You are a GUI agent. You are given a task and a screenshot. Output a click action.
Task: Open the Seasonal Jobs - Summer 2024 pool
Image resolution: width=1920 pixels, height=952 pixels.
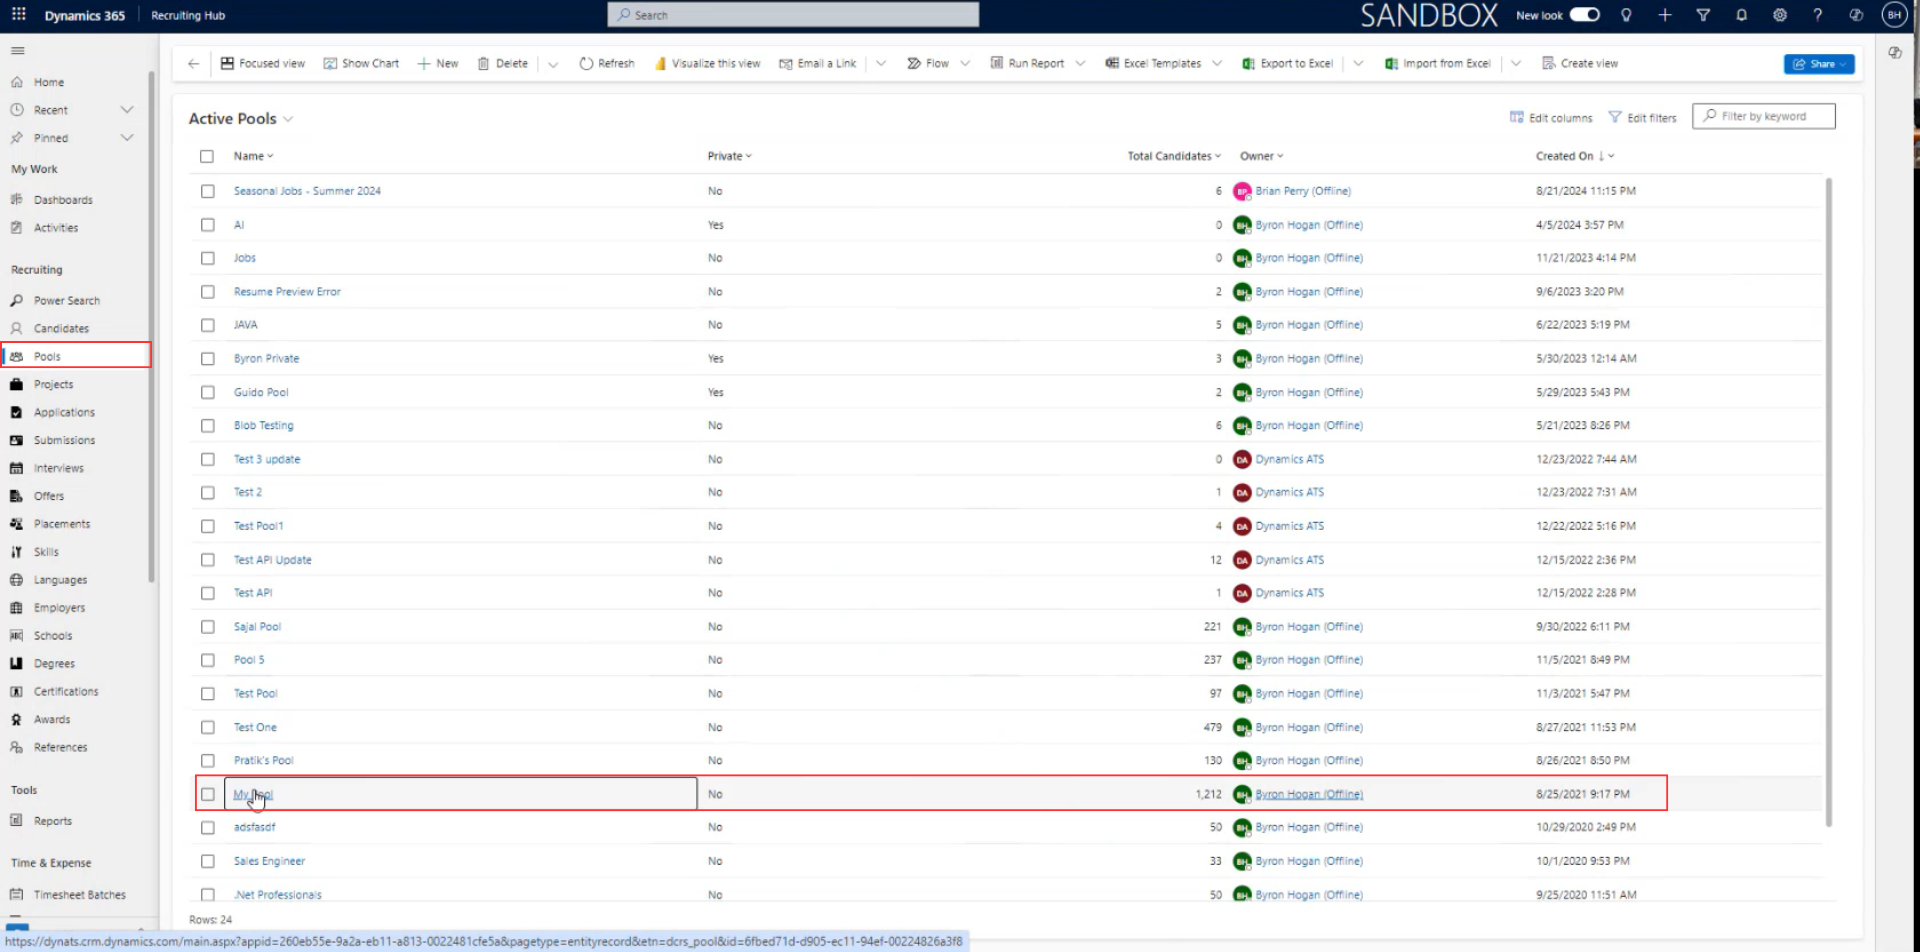307,191
